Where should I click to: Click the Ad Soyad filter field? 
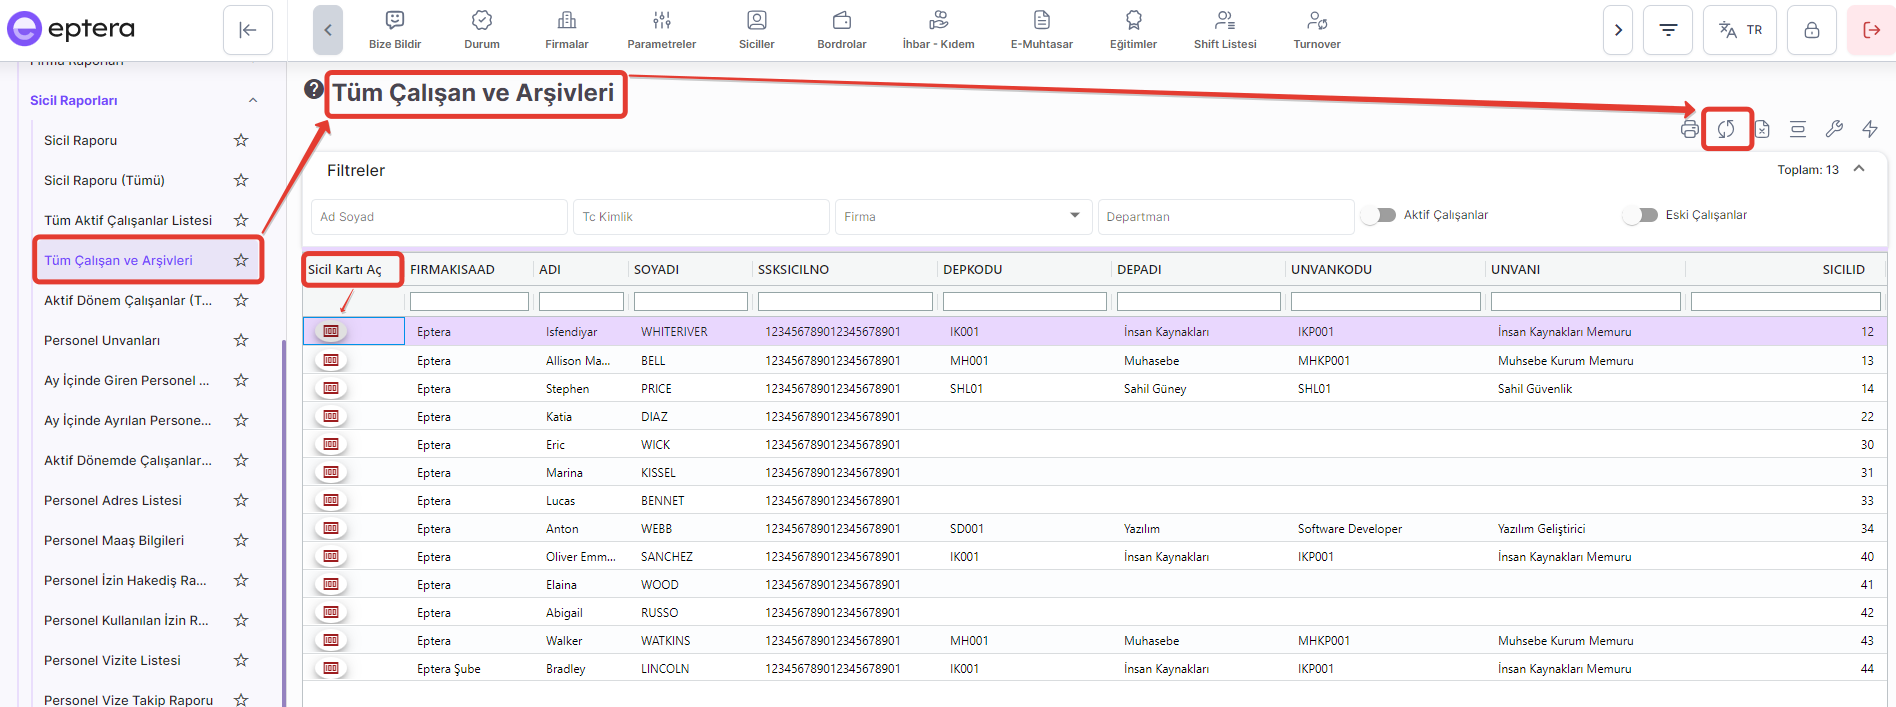tap(439, 216)
